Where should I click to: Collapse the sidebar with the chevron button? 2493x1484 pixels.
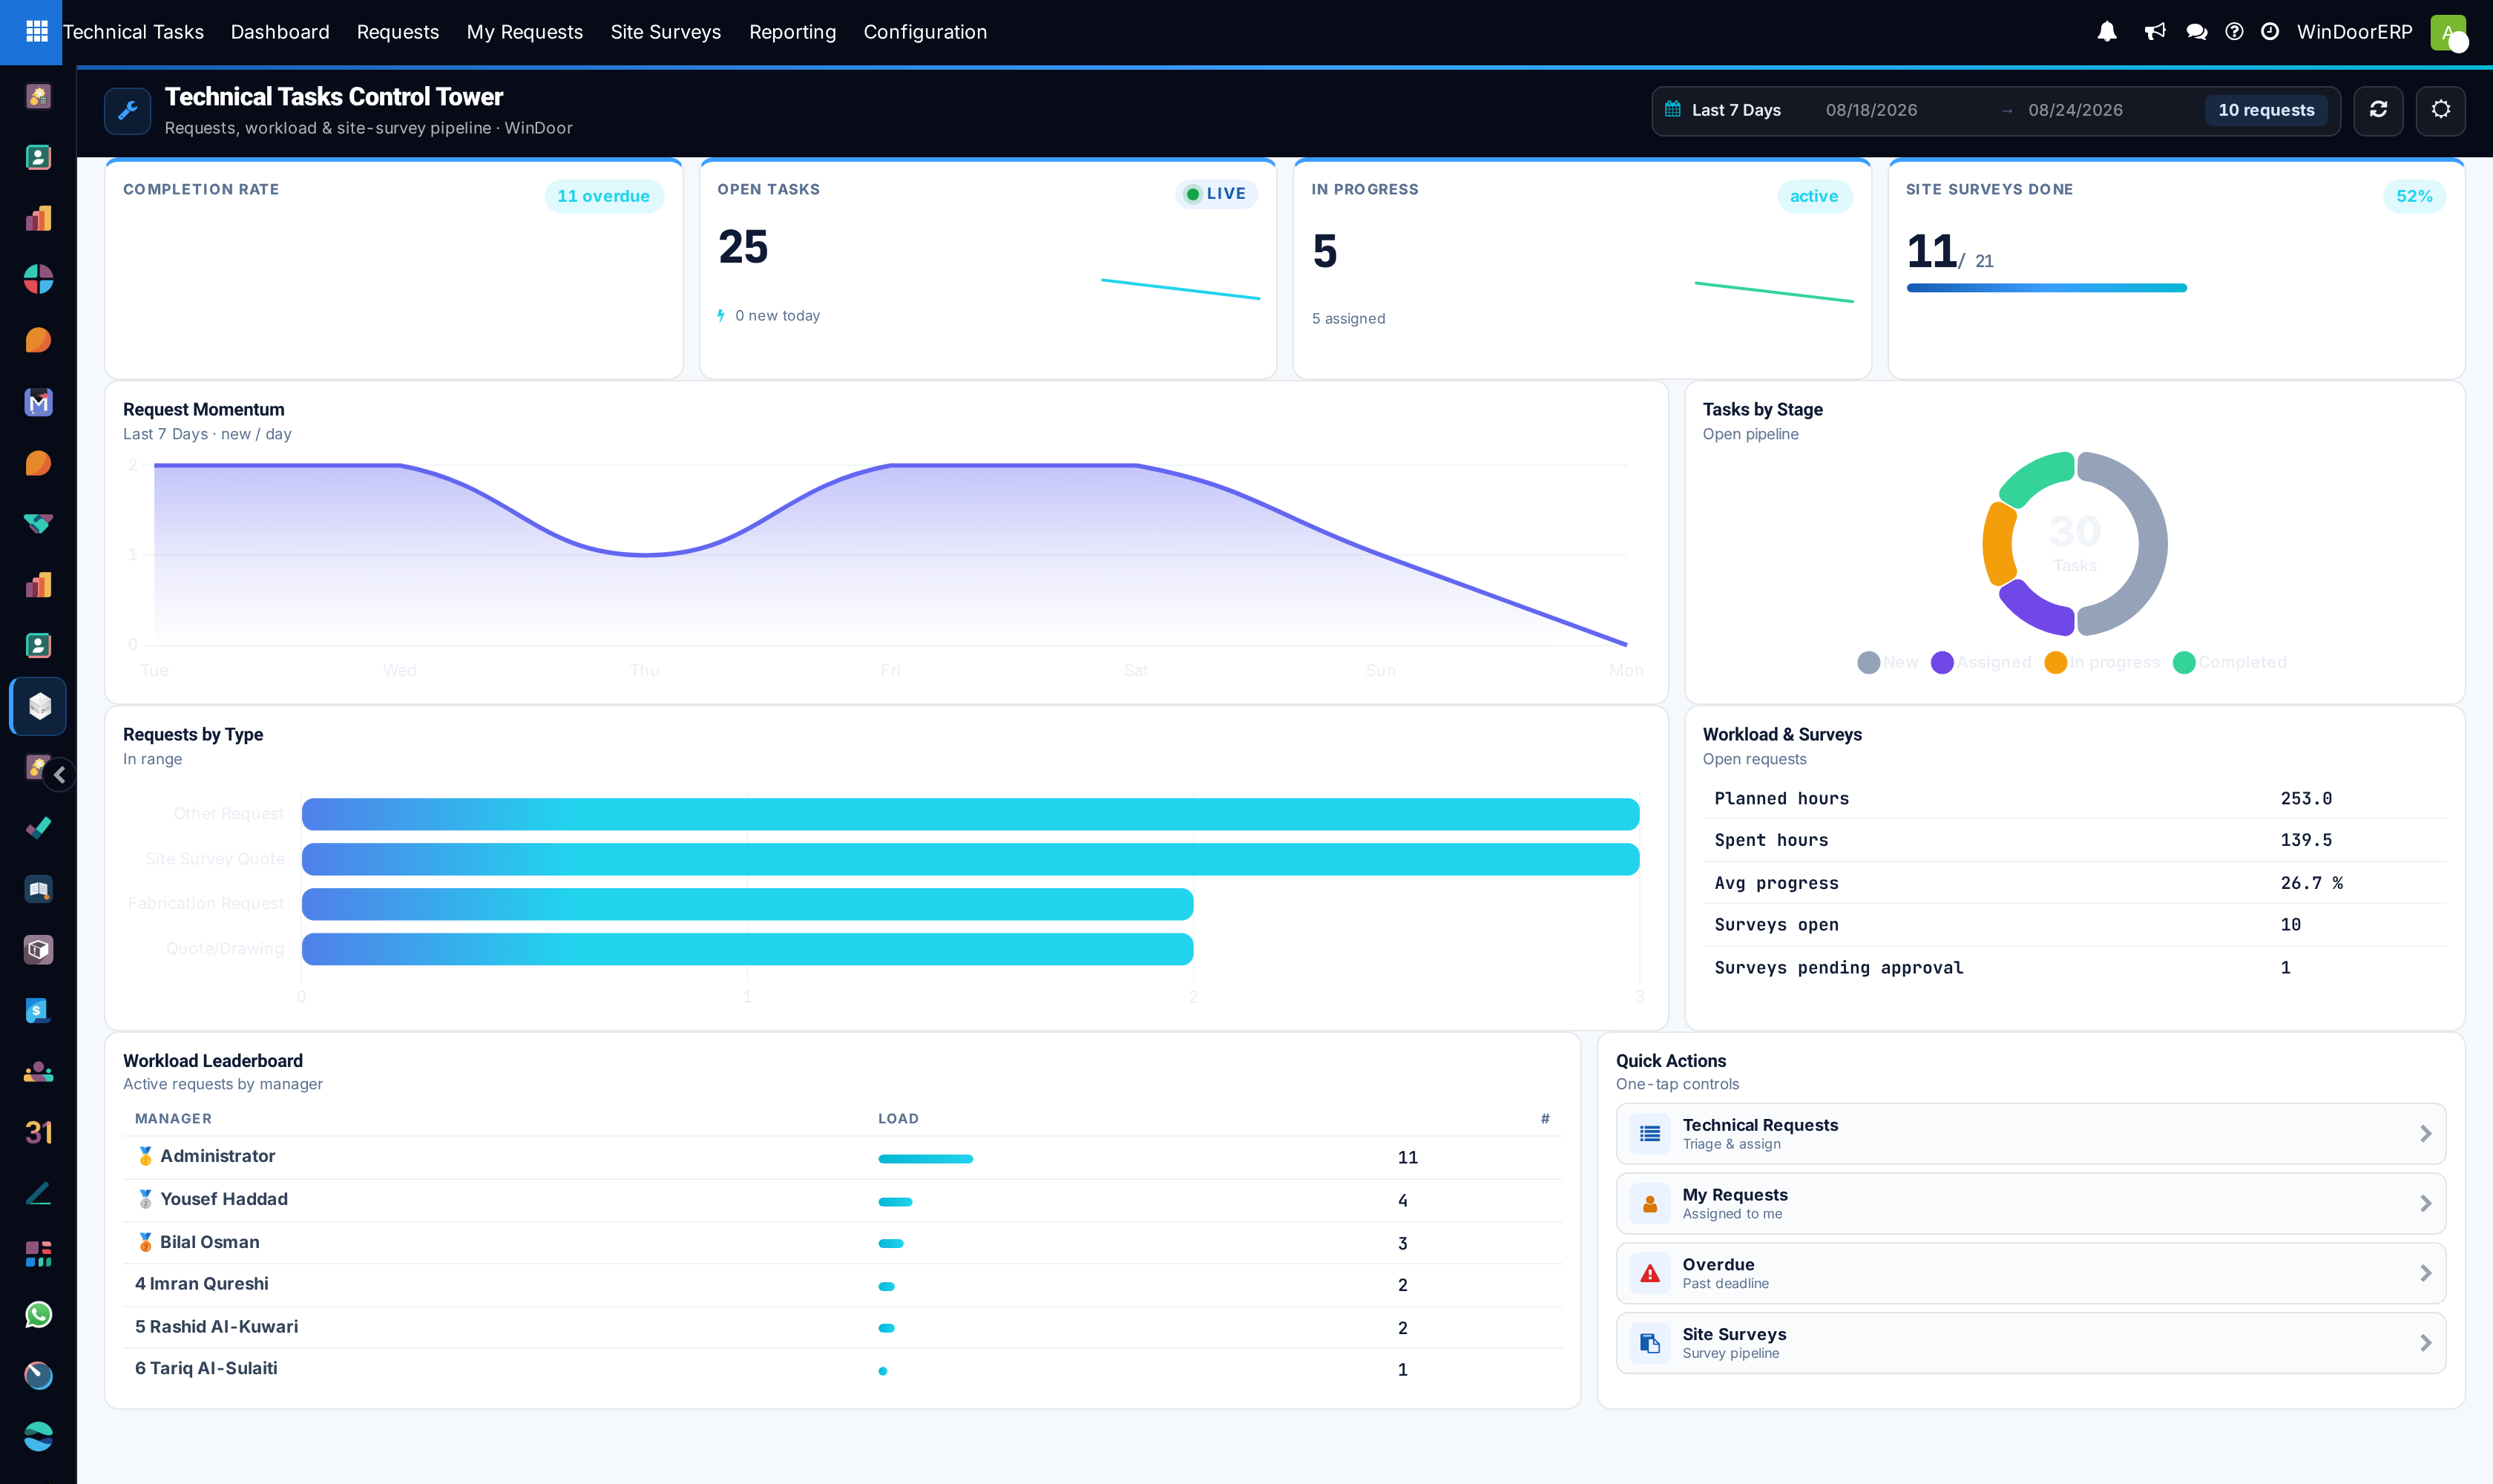pyautogui.click(x=60, y=775)
